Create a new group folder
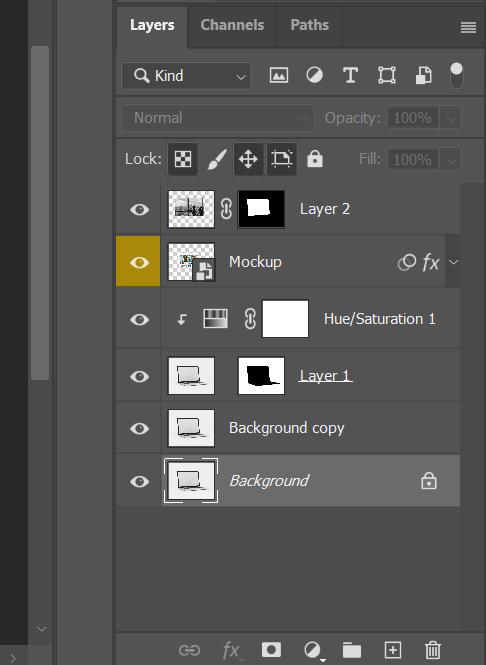The height and width of the screenshot is (665, 486). click(352, 650)
